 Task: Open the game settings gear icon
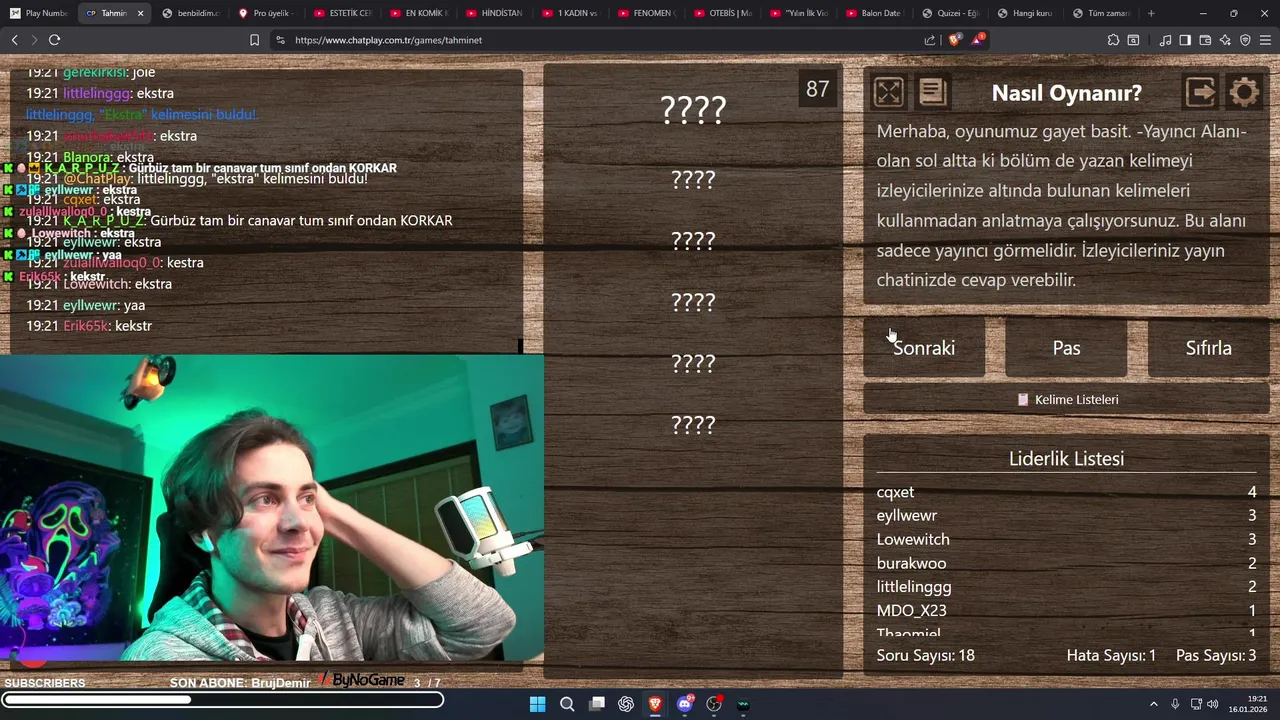pos(1244,92)
